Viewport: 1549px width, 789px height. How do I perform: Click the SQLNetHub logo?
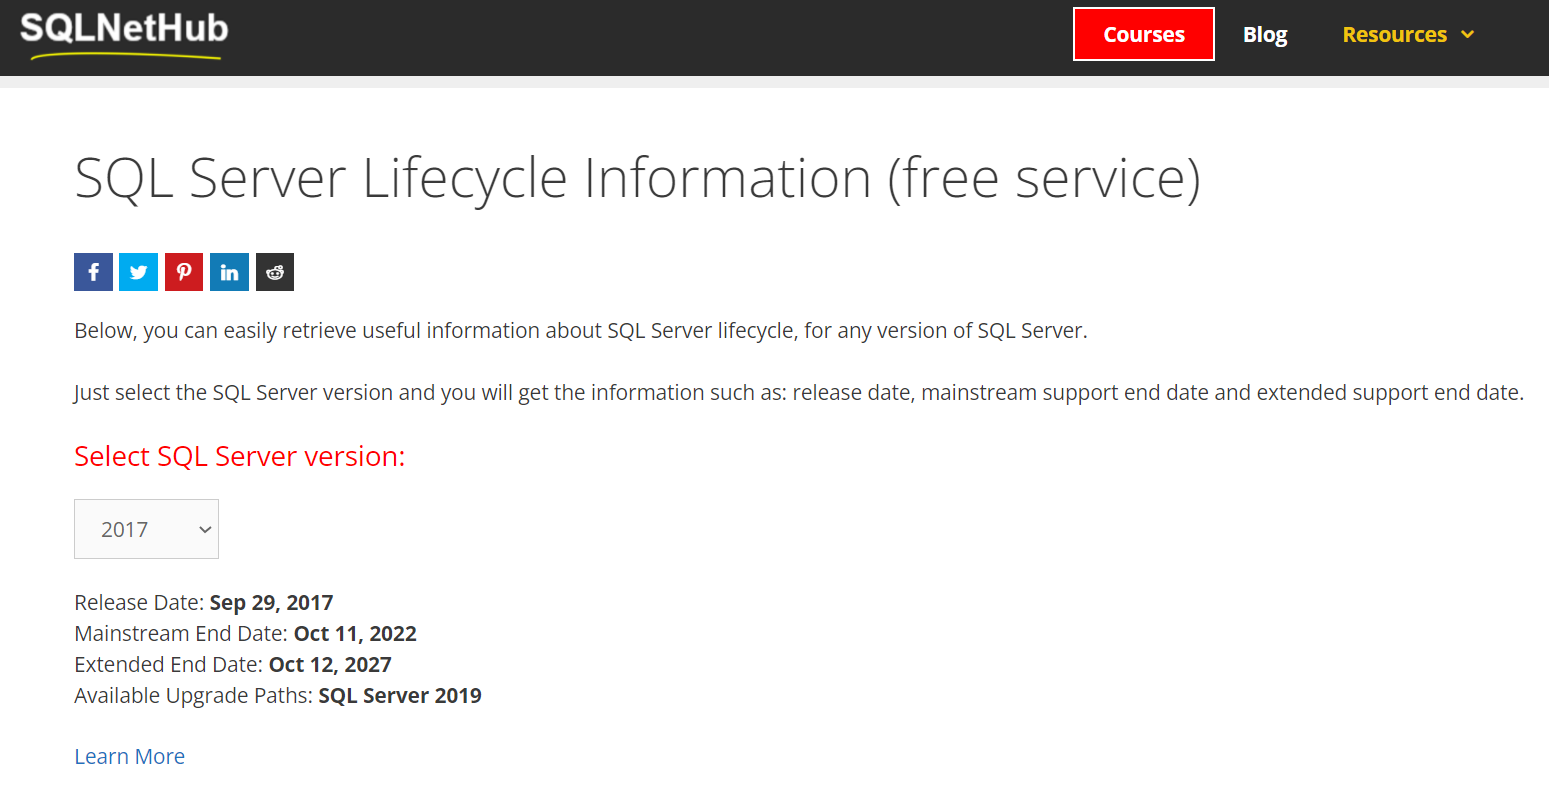coord(125,35)
